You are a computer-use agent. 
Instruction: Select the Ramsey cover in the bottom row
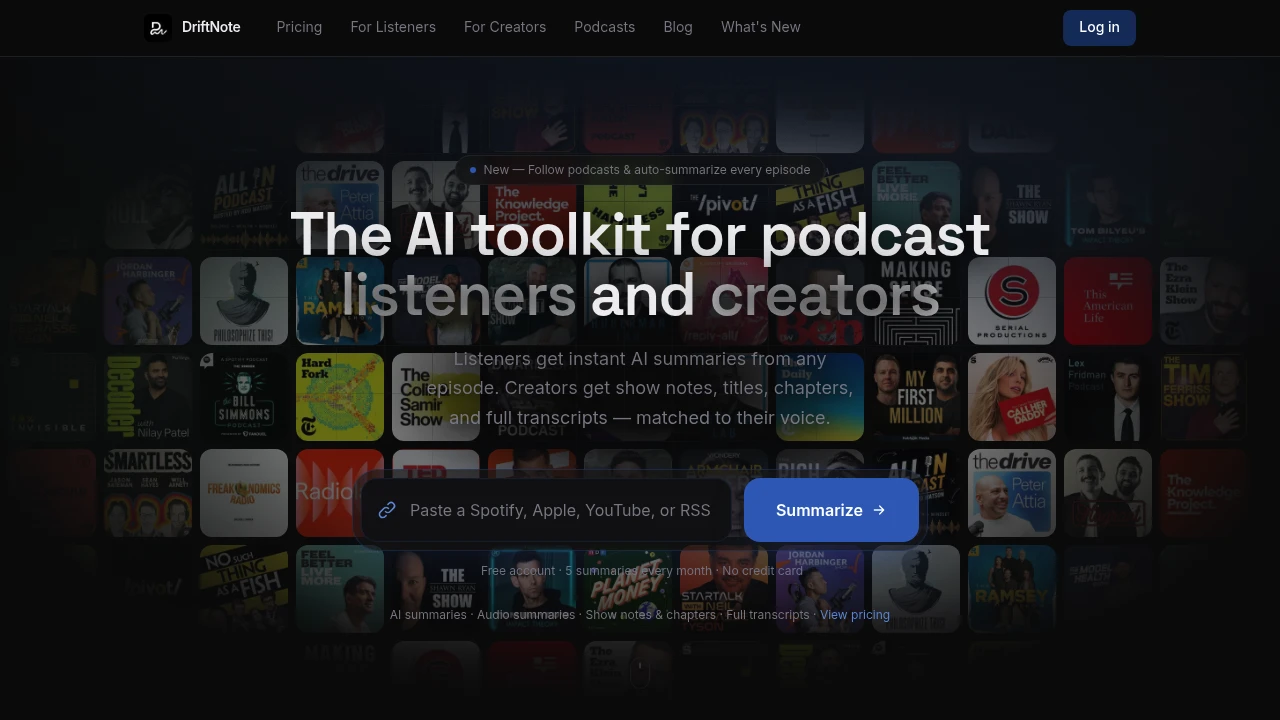click(1012, 589)
